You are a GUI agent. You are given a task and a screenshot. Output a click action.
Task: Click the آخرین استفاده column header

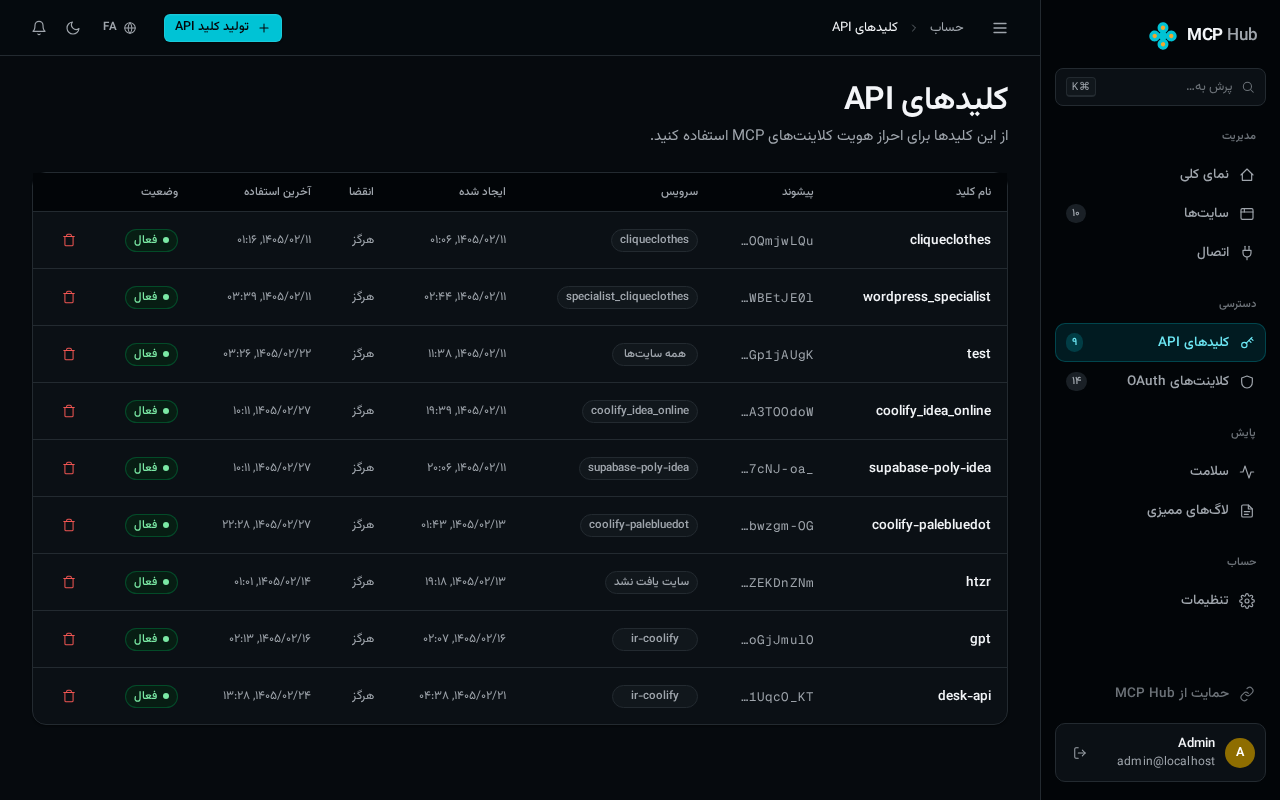point(277,192)
